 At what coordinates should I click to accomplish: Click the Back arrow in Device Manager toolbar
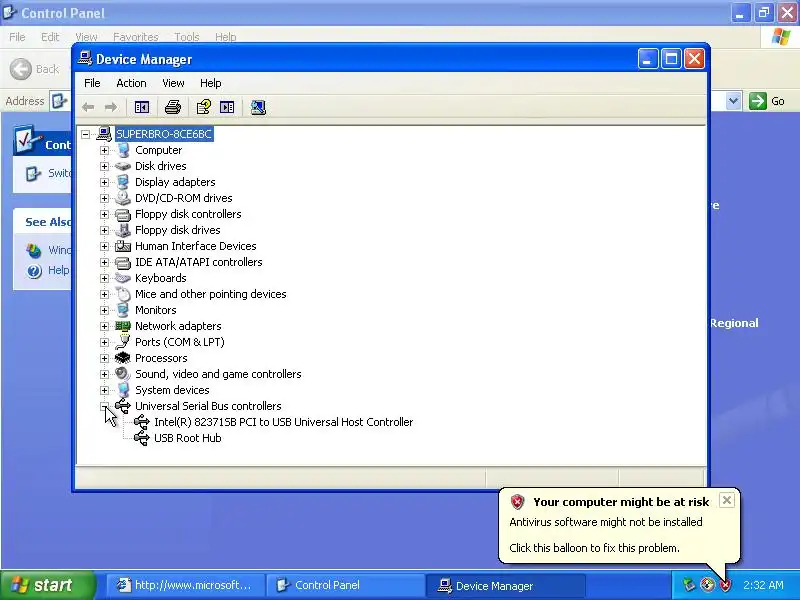coord(88,107)
